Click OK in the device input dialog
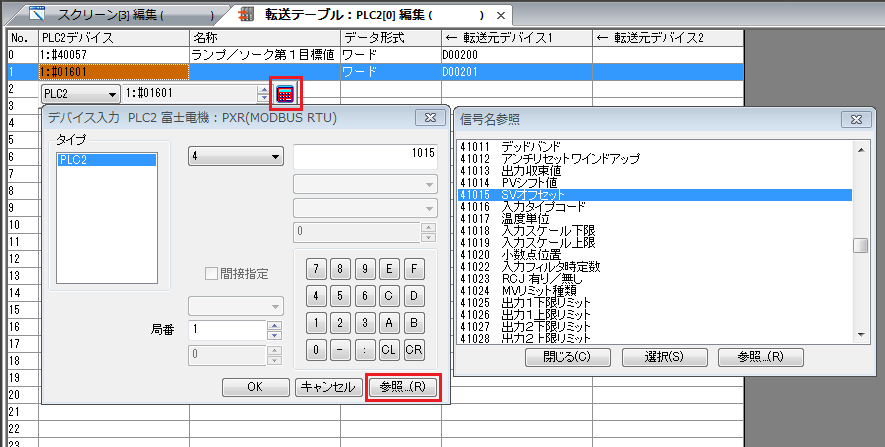 point(254,387)
